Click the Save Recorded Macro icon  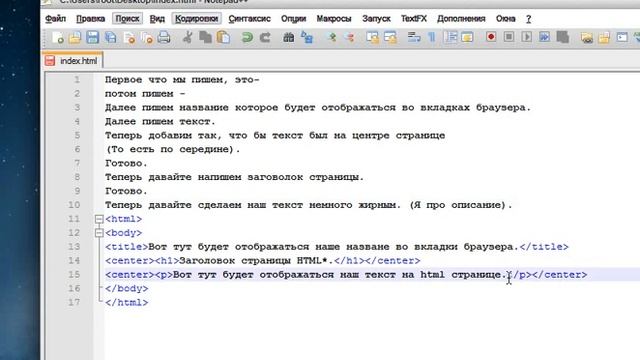562,37
